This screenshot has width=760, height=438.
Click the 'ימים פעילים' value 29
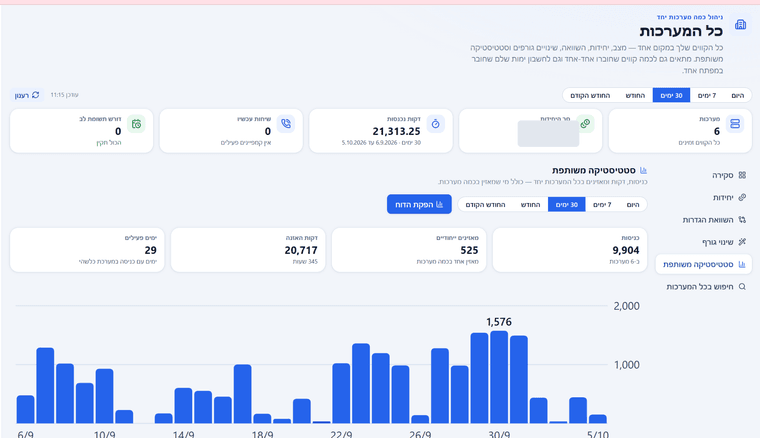[150, 250]
